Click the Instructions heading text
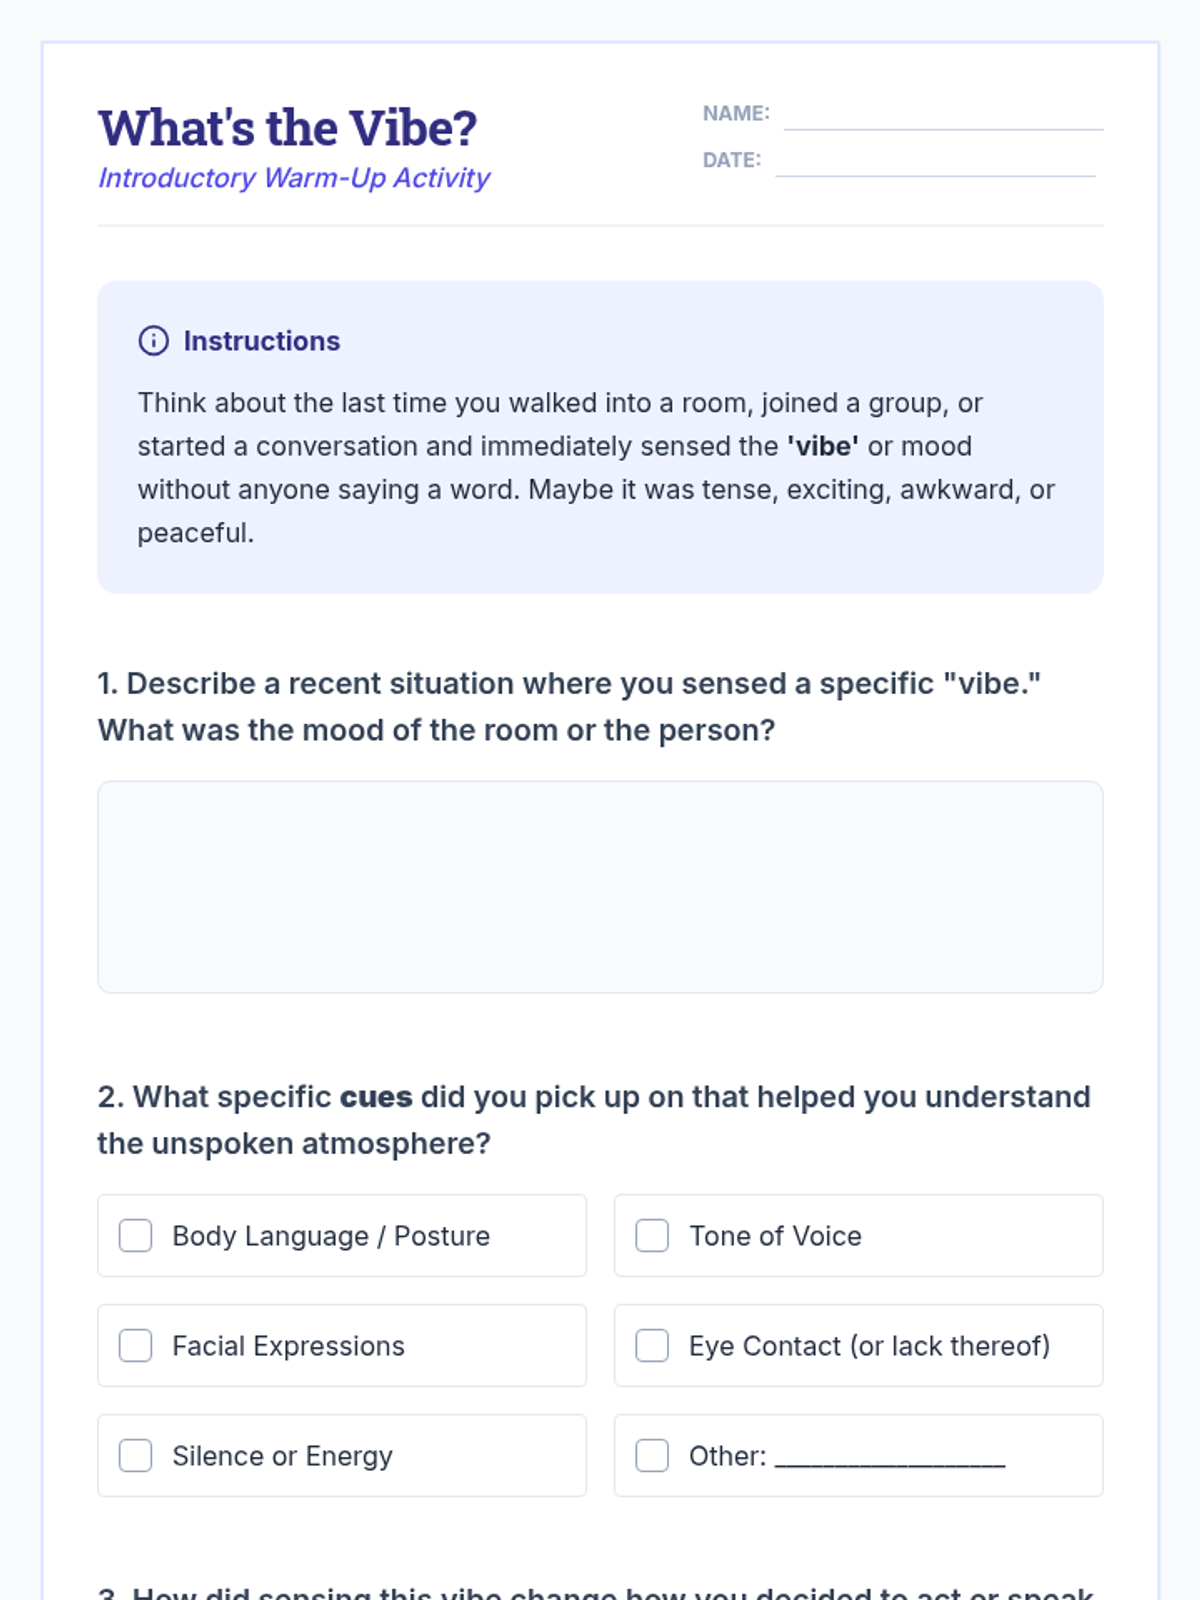The height and width of the screenshot is (1600, 1200). pyautogui.click(x=262, y=341)
